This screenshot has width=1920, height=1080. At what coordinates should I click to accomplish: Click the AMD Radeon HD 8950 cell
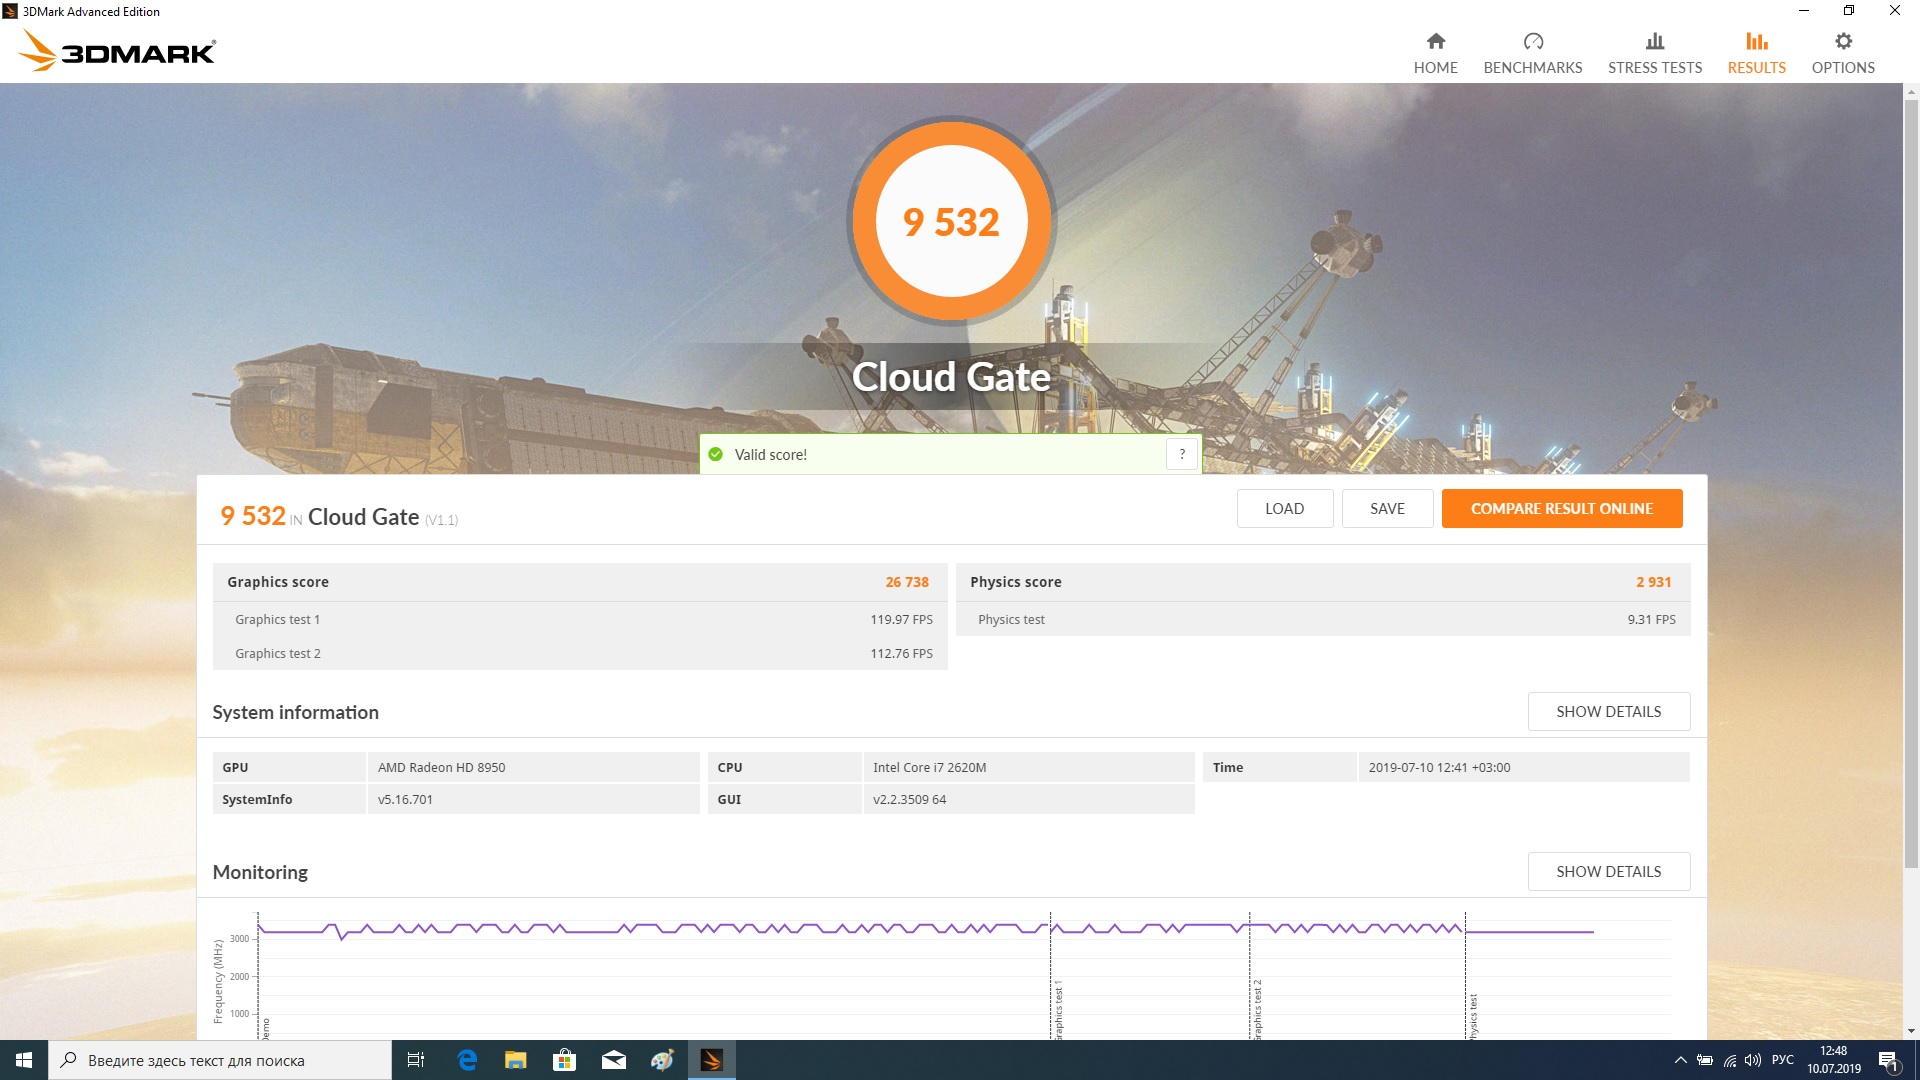coord(533,767)
